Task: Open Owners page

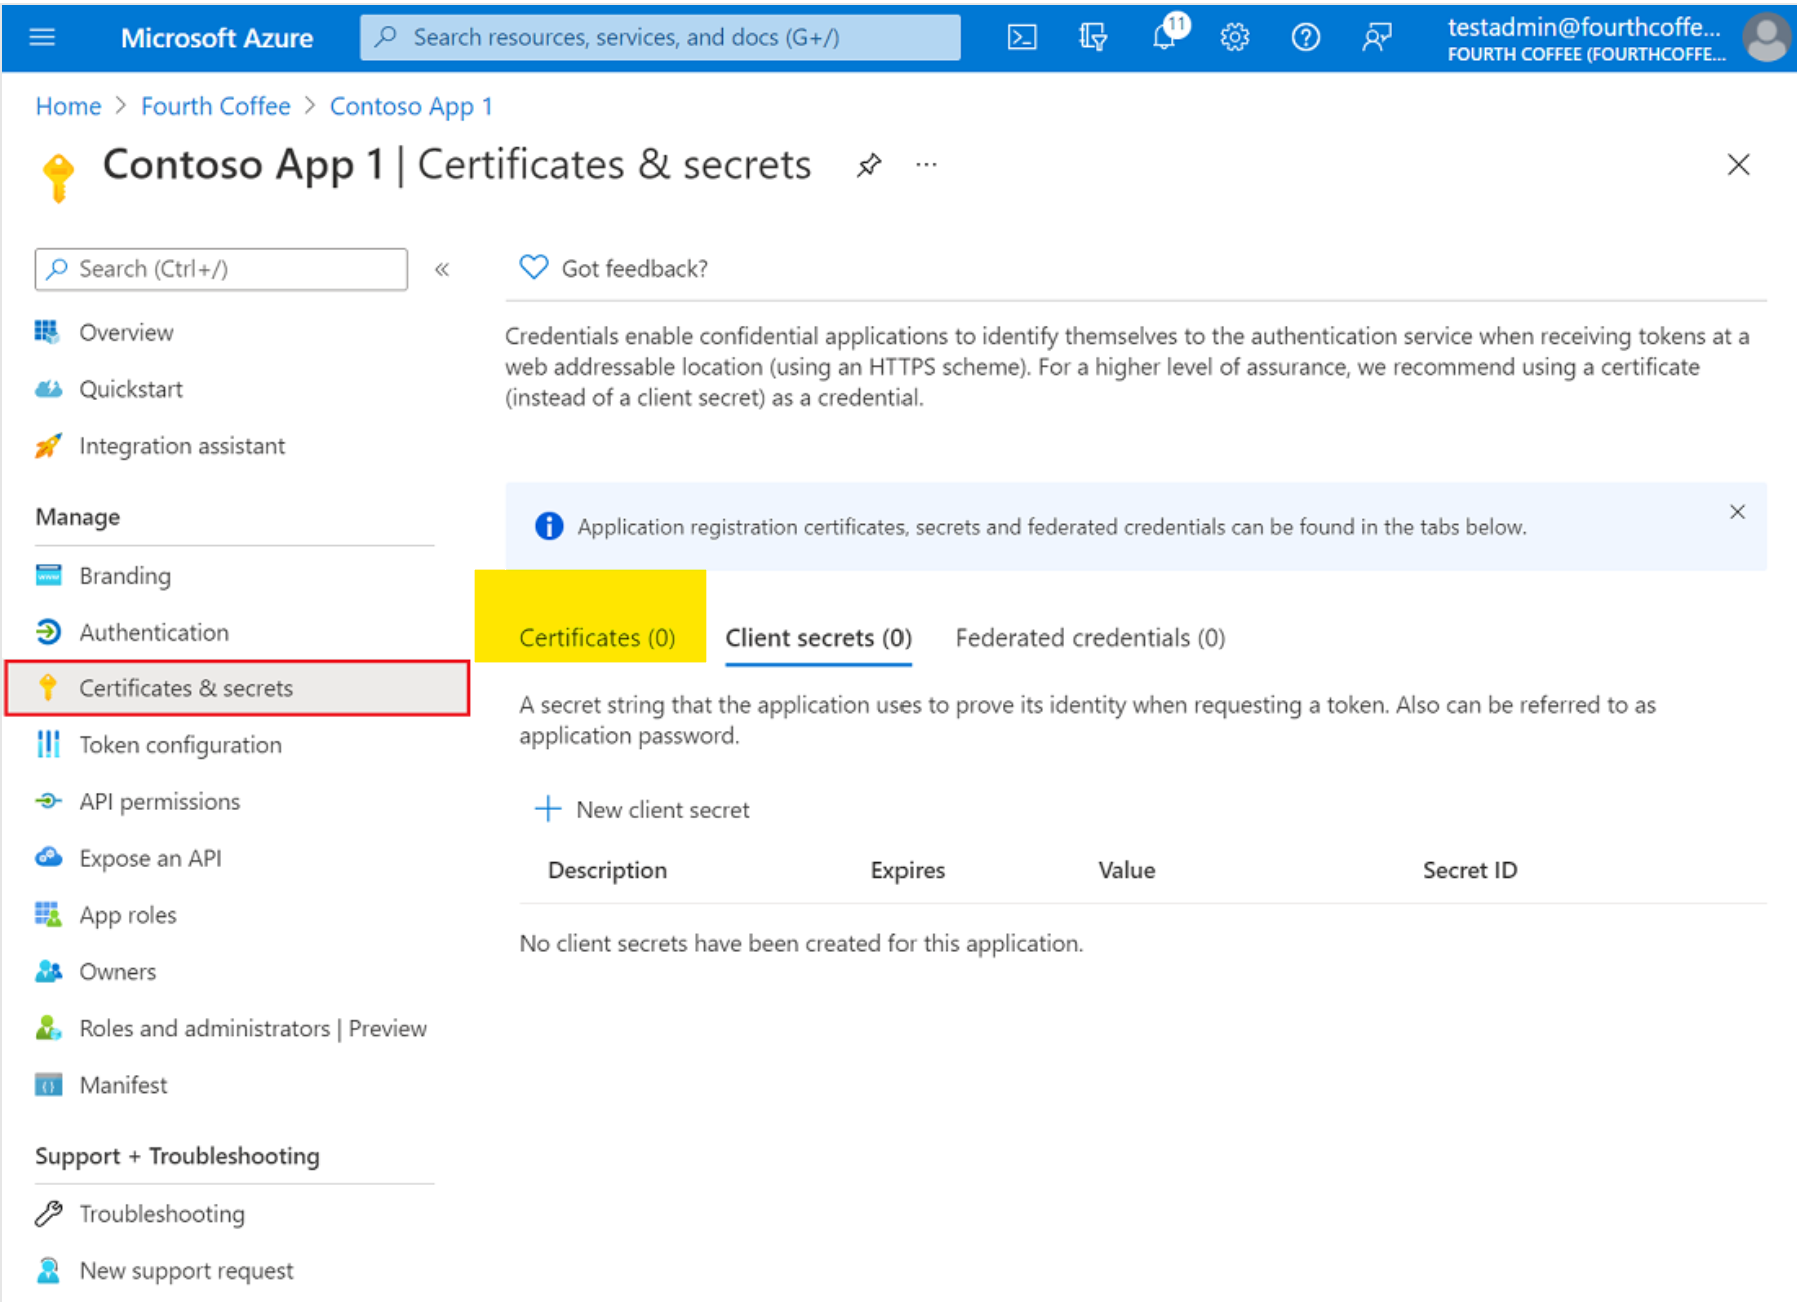Action: tap(117, 972)
